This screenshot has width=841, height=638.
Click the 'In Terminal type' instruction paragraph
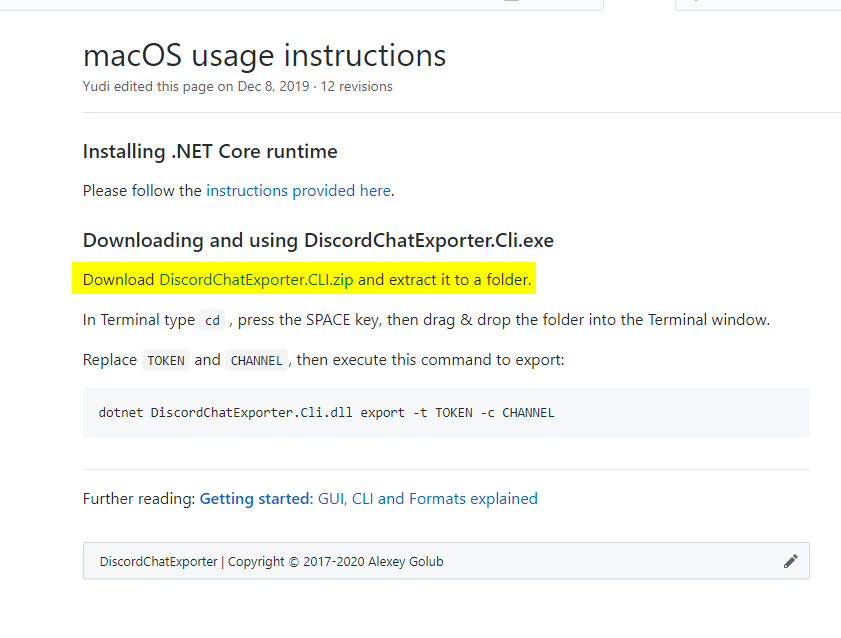426,320
